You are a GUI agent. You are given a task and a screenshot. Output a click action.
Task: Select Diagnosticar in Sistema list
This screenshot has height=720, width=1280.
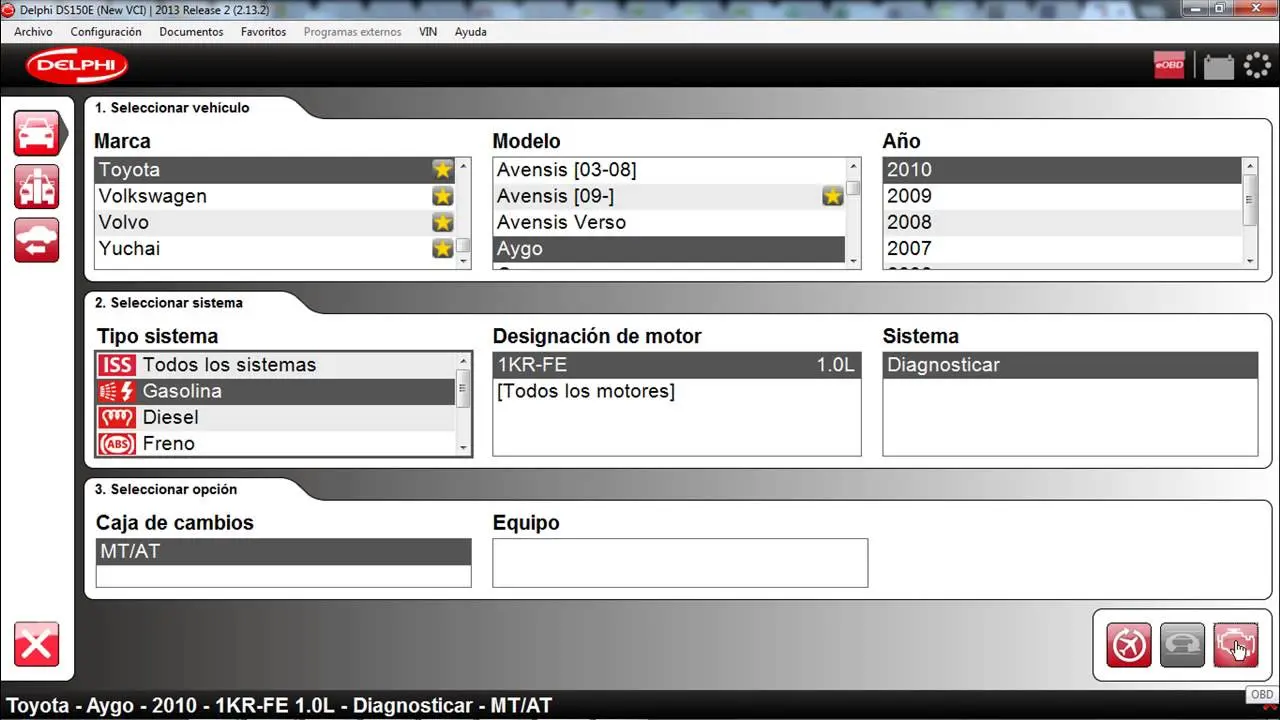[x=1070, y=365]
